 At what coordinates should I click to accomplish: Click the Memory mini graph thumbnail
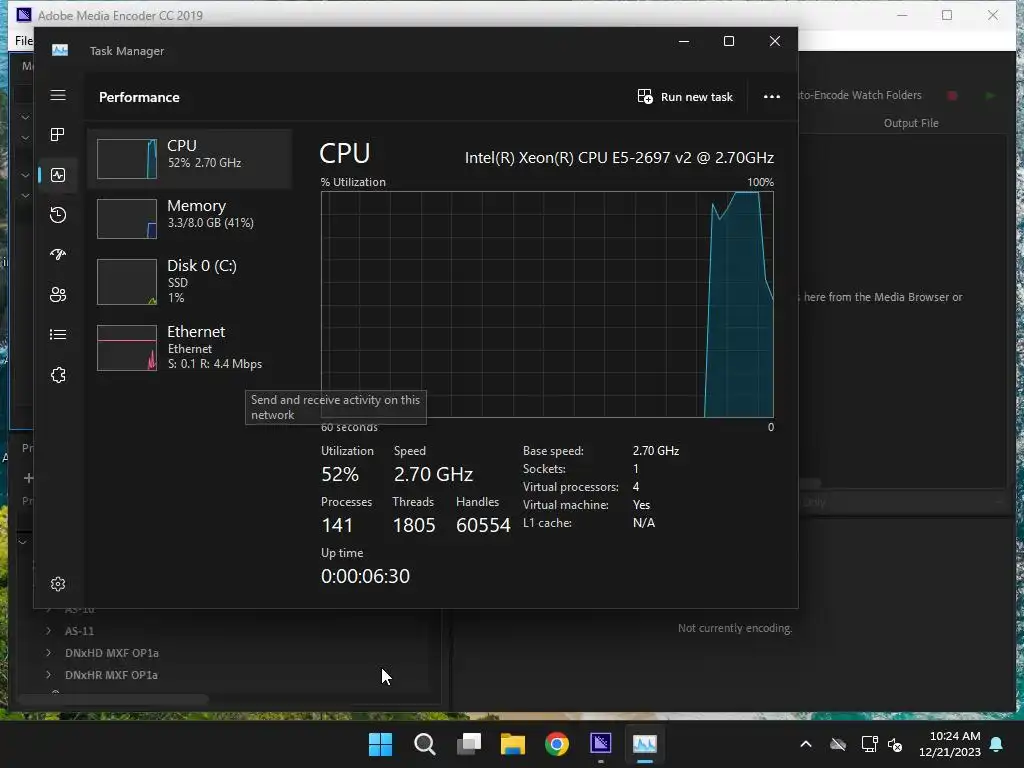(127, 219)
